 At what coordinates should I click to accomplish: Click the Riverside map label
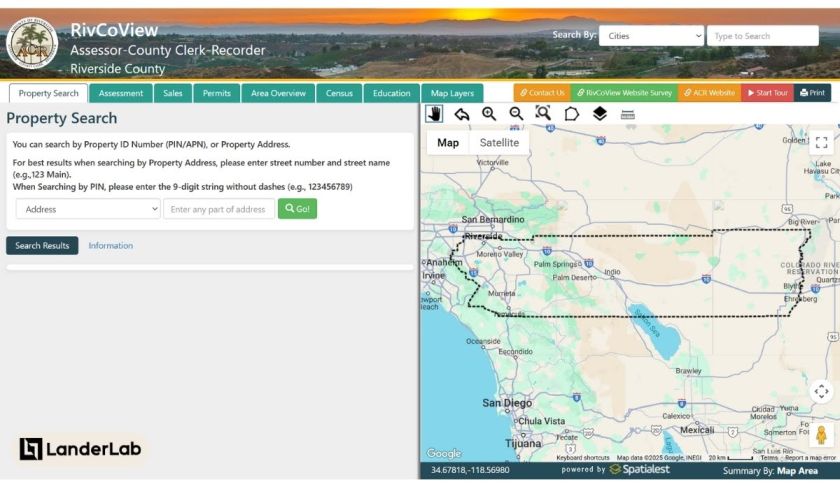(483, 236)
